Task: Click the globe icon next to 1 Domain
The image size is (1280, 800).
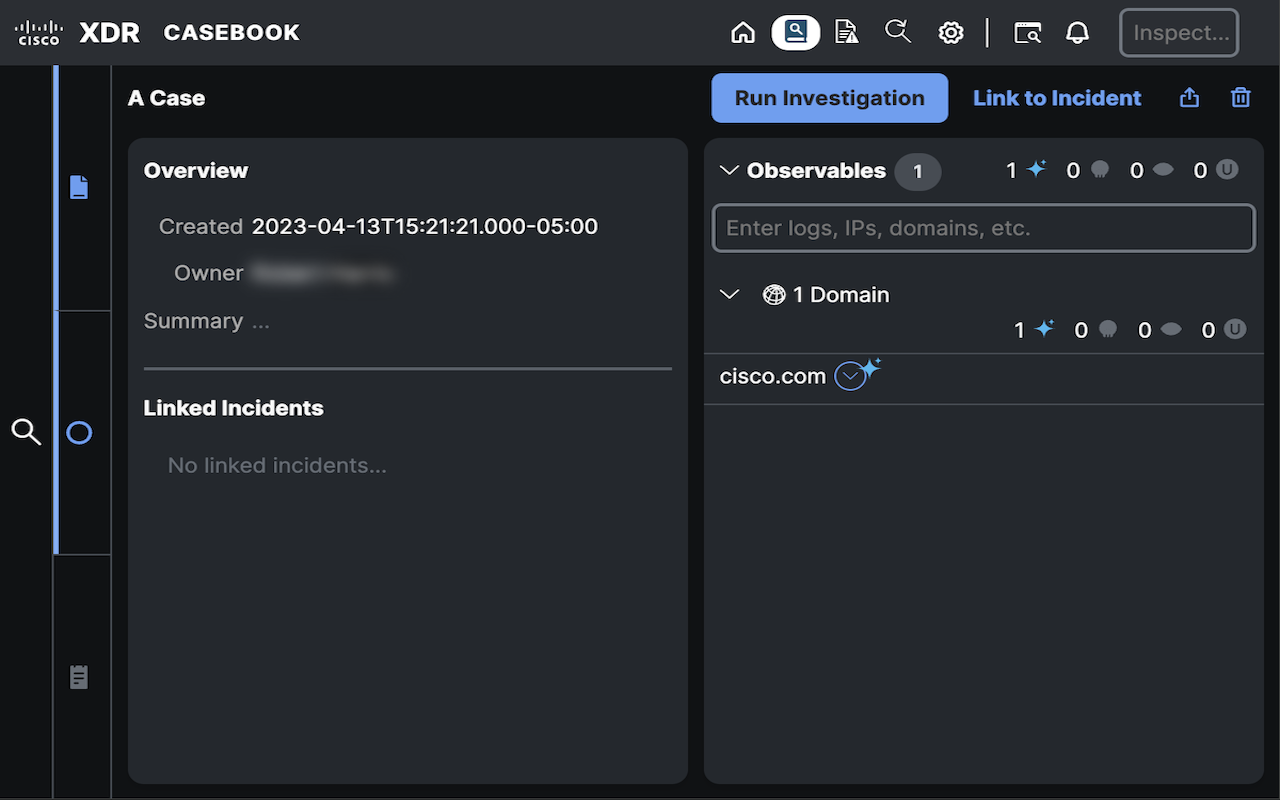Action: 774,295
